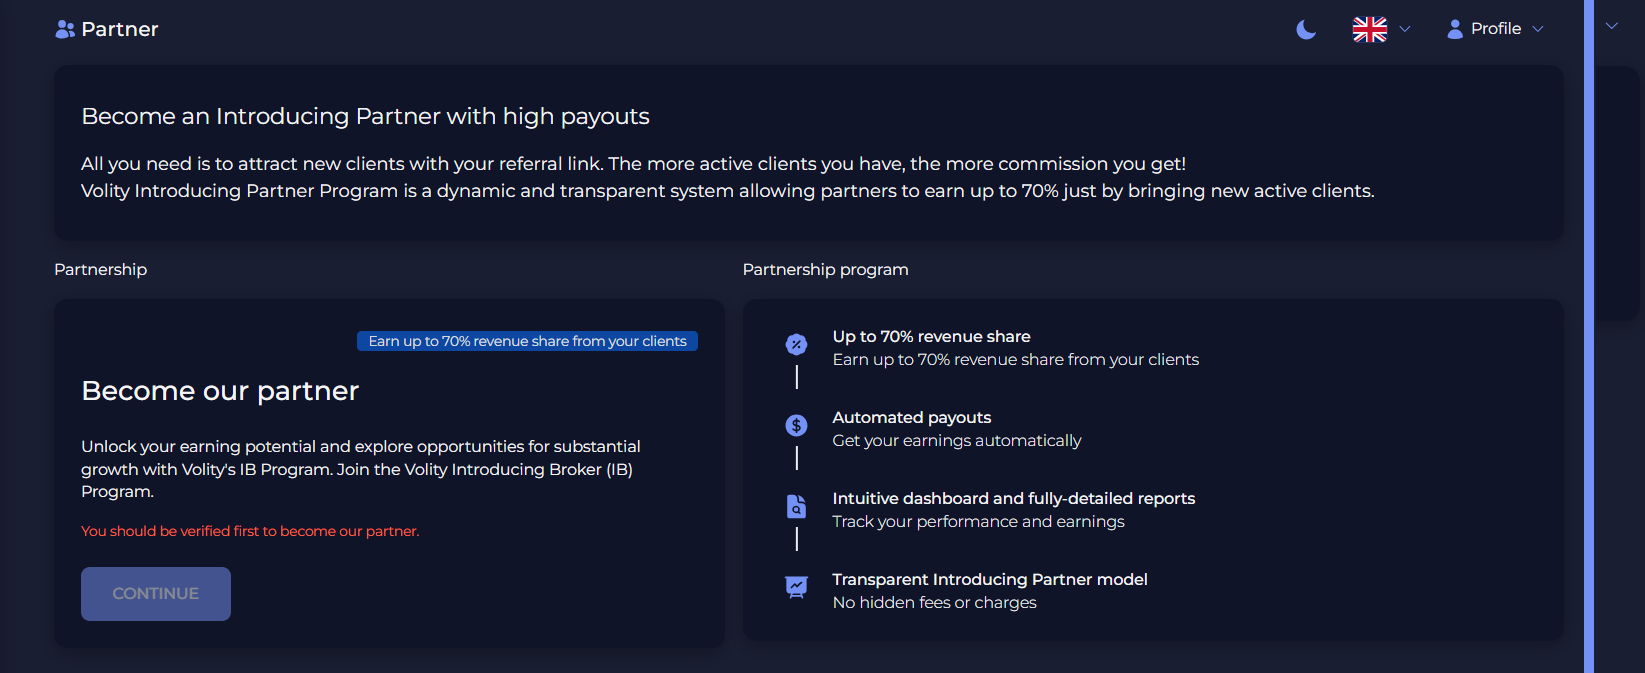Screen dimensions: 1645x673
Task: Click the chart Partner model icon
Action: pyautogui.click(x=796, y=587)
